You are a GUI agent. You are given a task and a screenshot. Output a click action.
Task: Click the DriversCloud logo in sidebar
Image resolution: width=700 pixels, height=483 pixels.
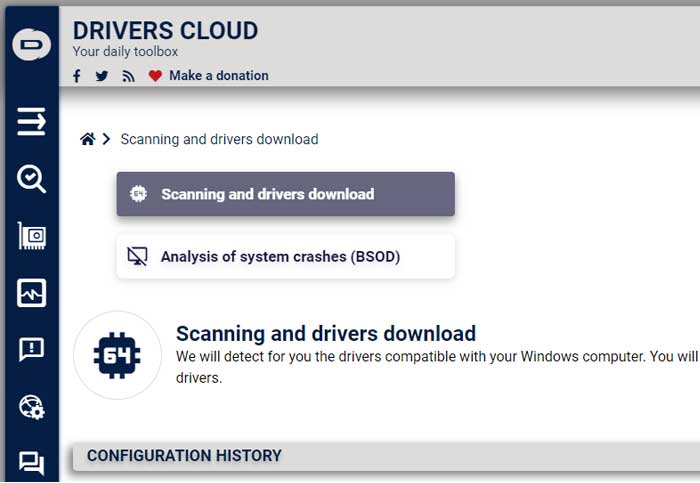pos(31,44)
